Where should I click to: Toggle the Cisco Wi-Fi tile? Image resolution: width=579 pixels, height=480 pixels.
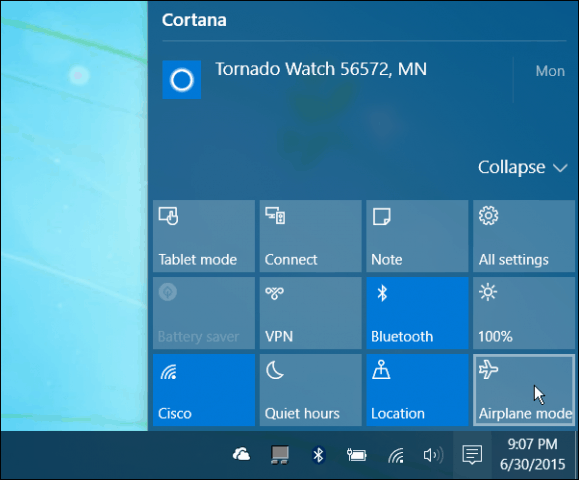point(204,390)
